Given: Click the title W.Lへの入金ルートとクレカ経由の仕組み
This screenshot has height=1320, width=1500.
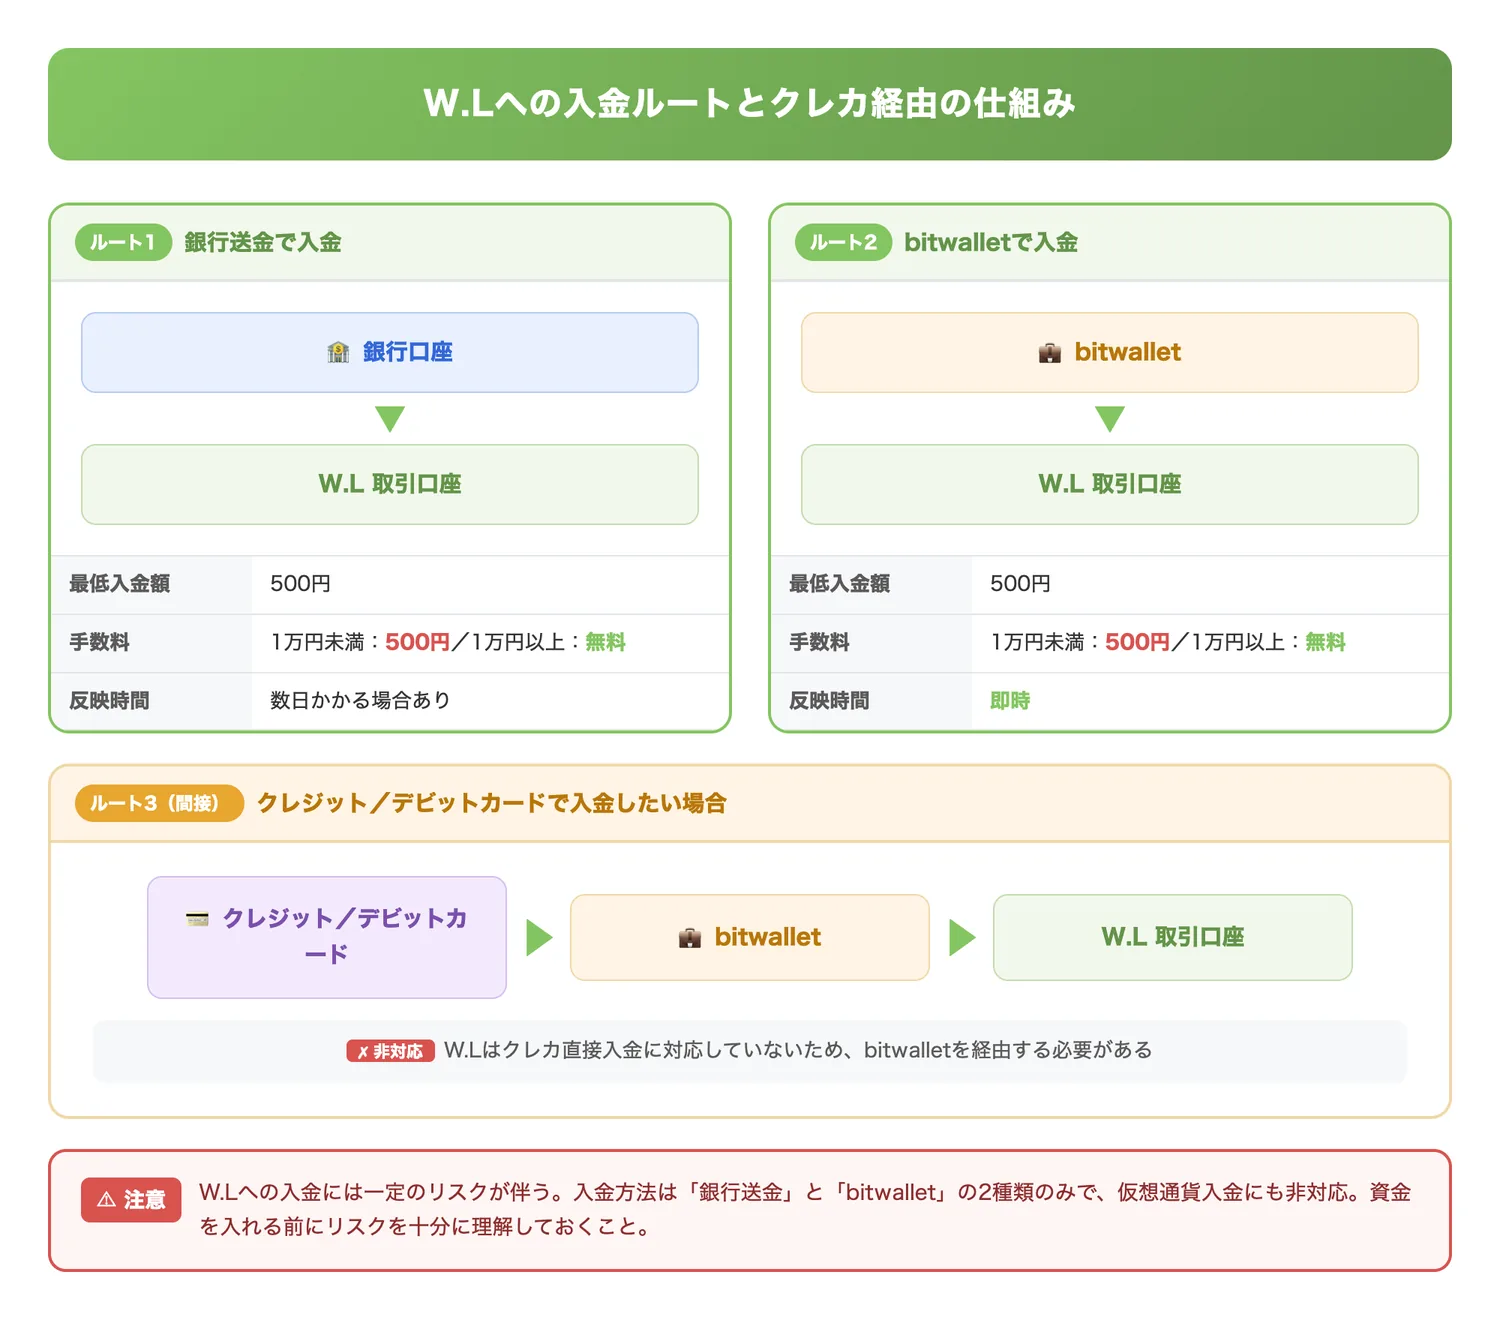Looking at the screenshot, I should [750, 103].
